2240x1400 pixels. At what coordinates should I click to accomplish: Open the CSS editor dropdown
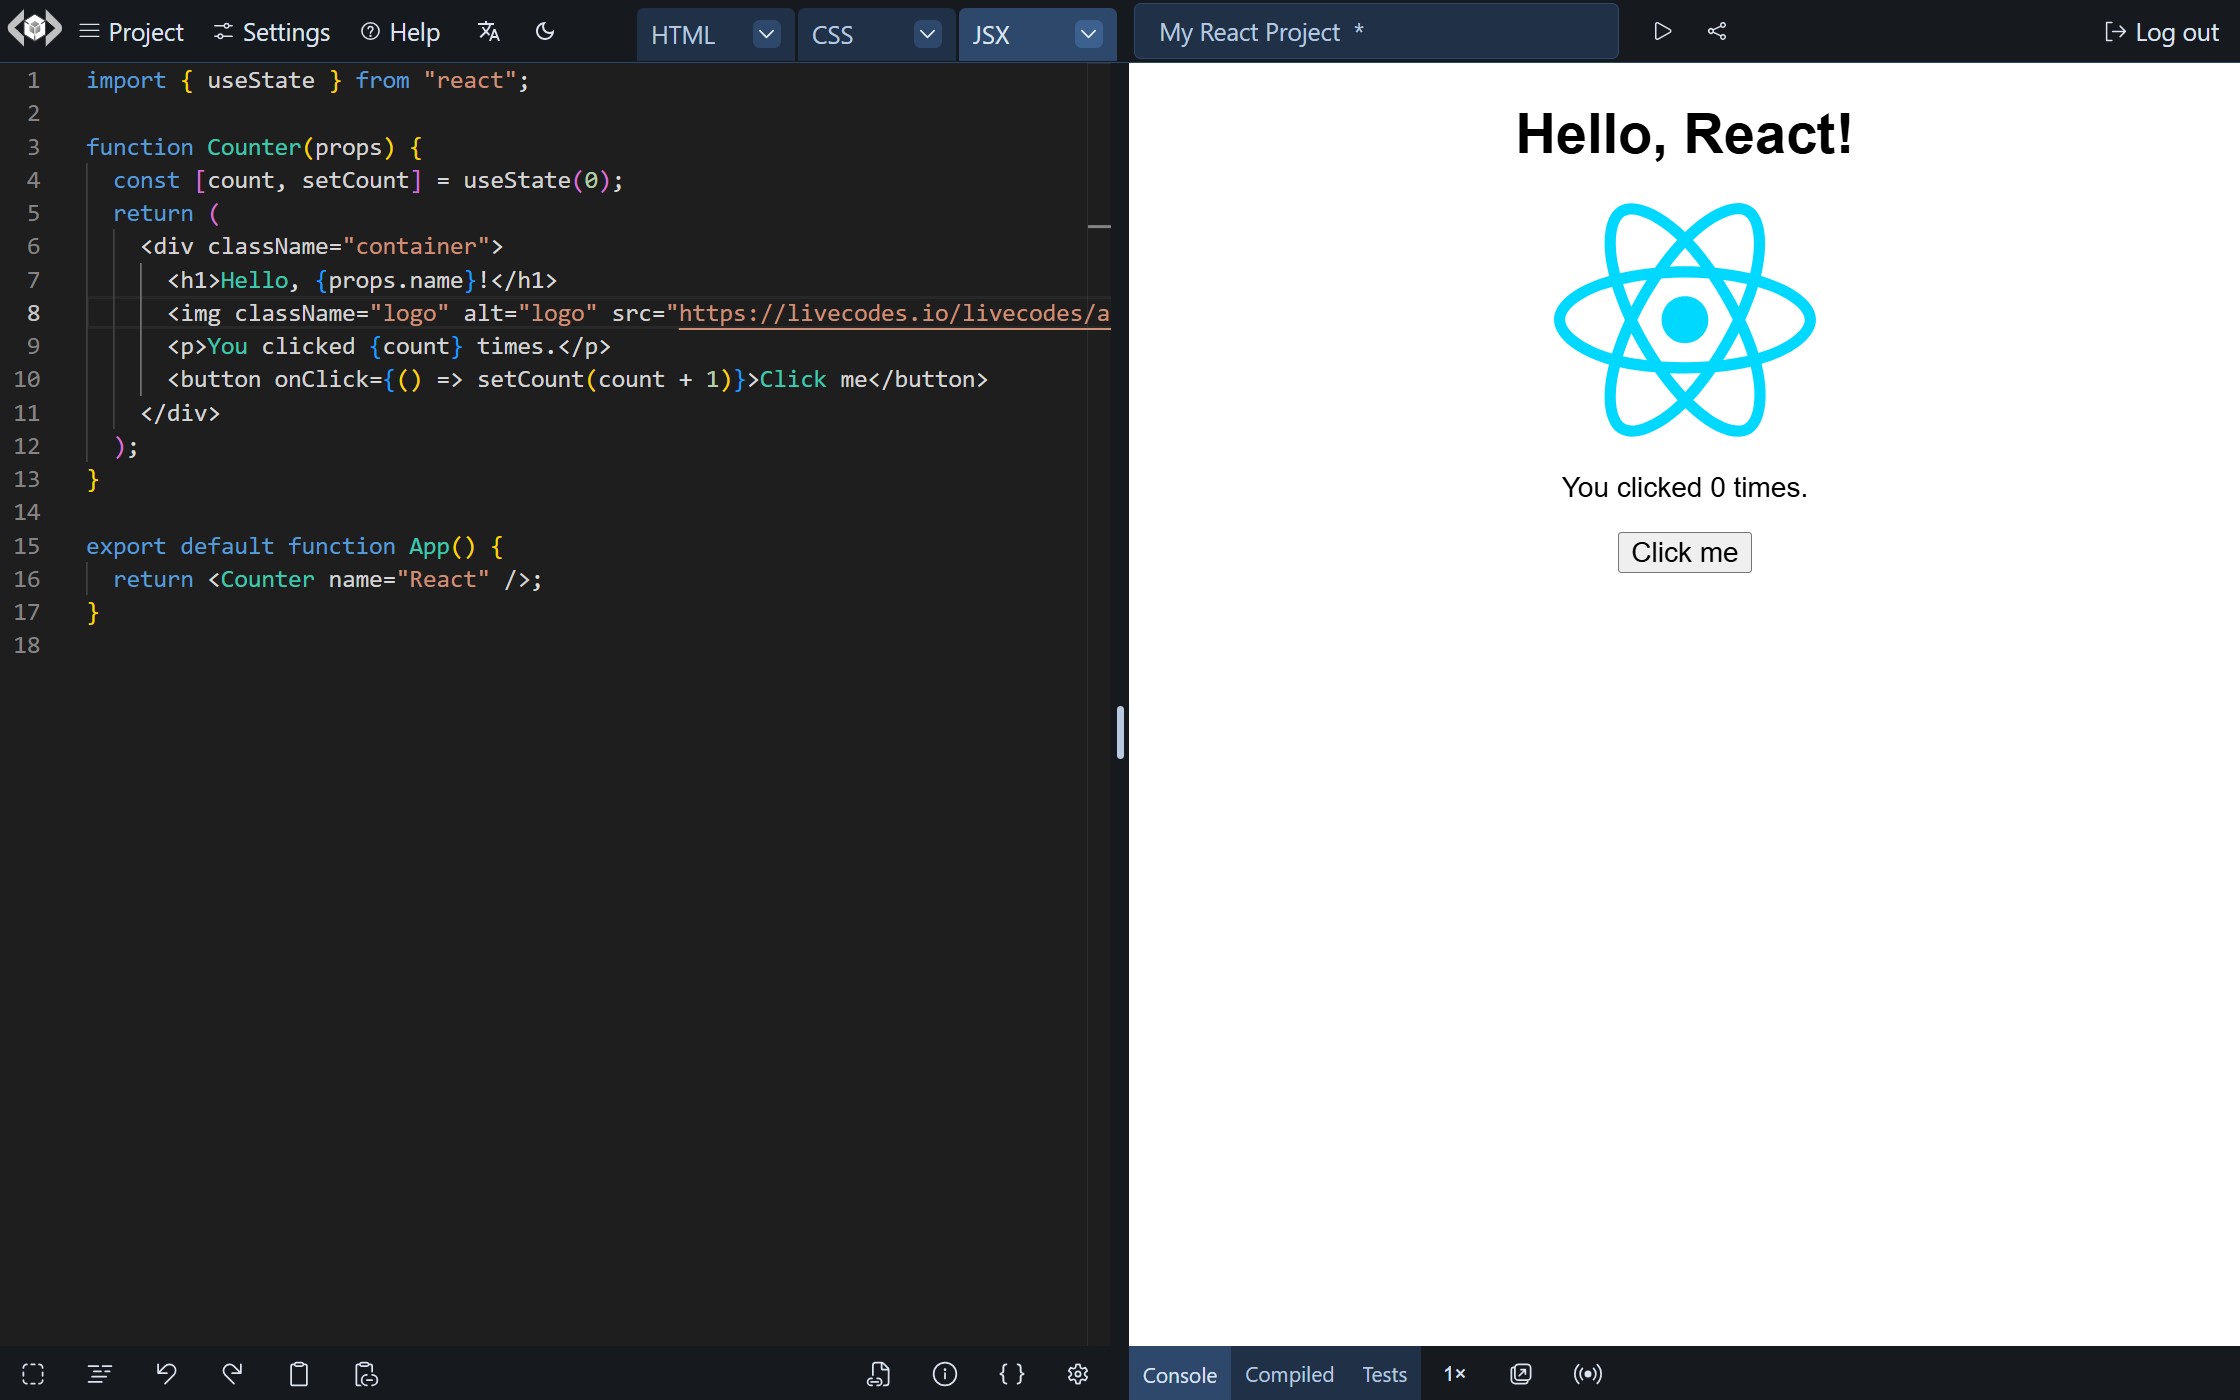point(926,33)
